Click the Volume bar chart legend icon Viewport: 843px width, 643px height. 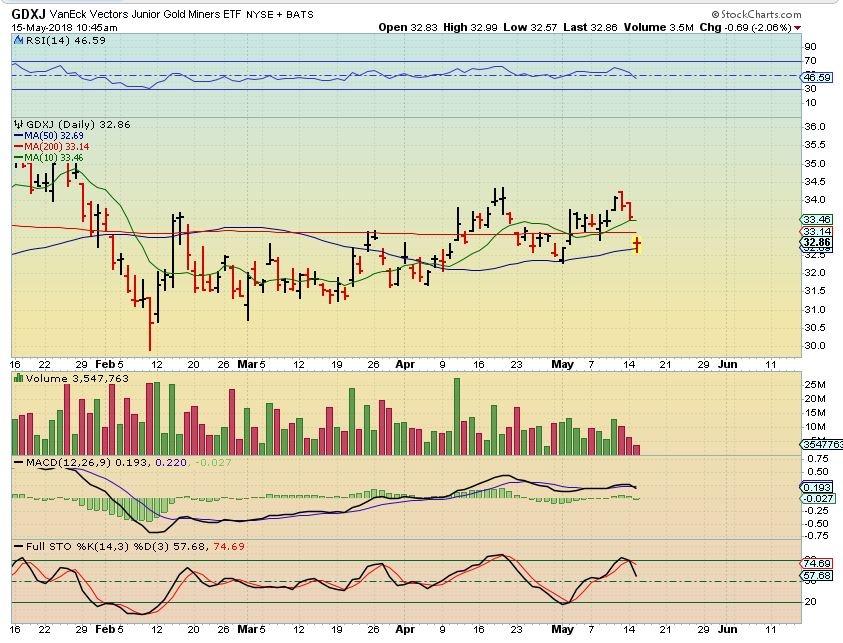(x=17, y=379)
